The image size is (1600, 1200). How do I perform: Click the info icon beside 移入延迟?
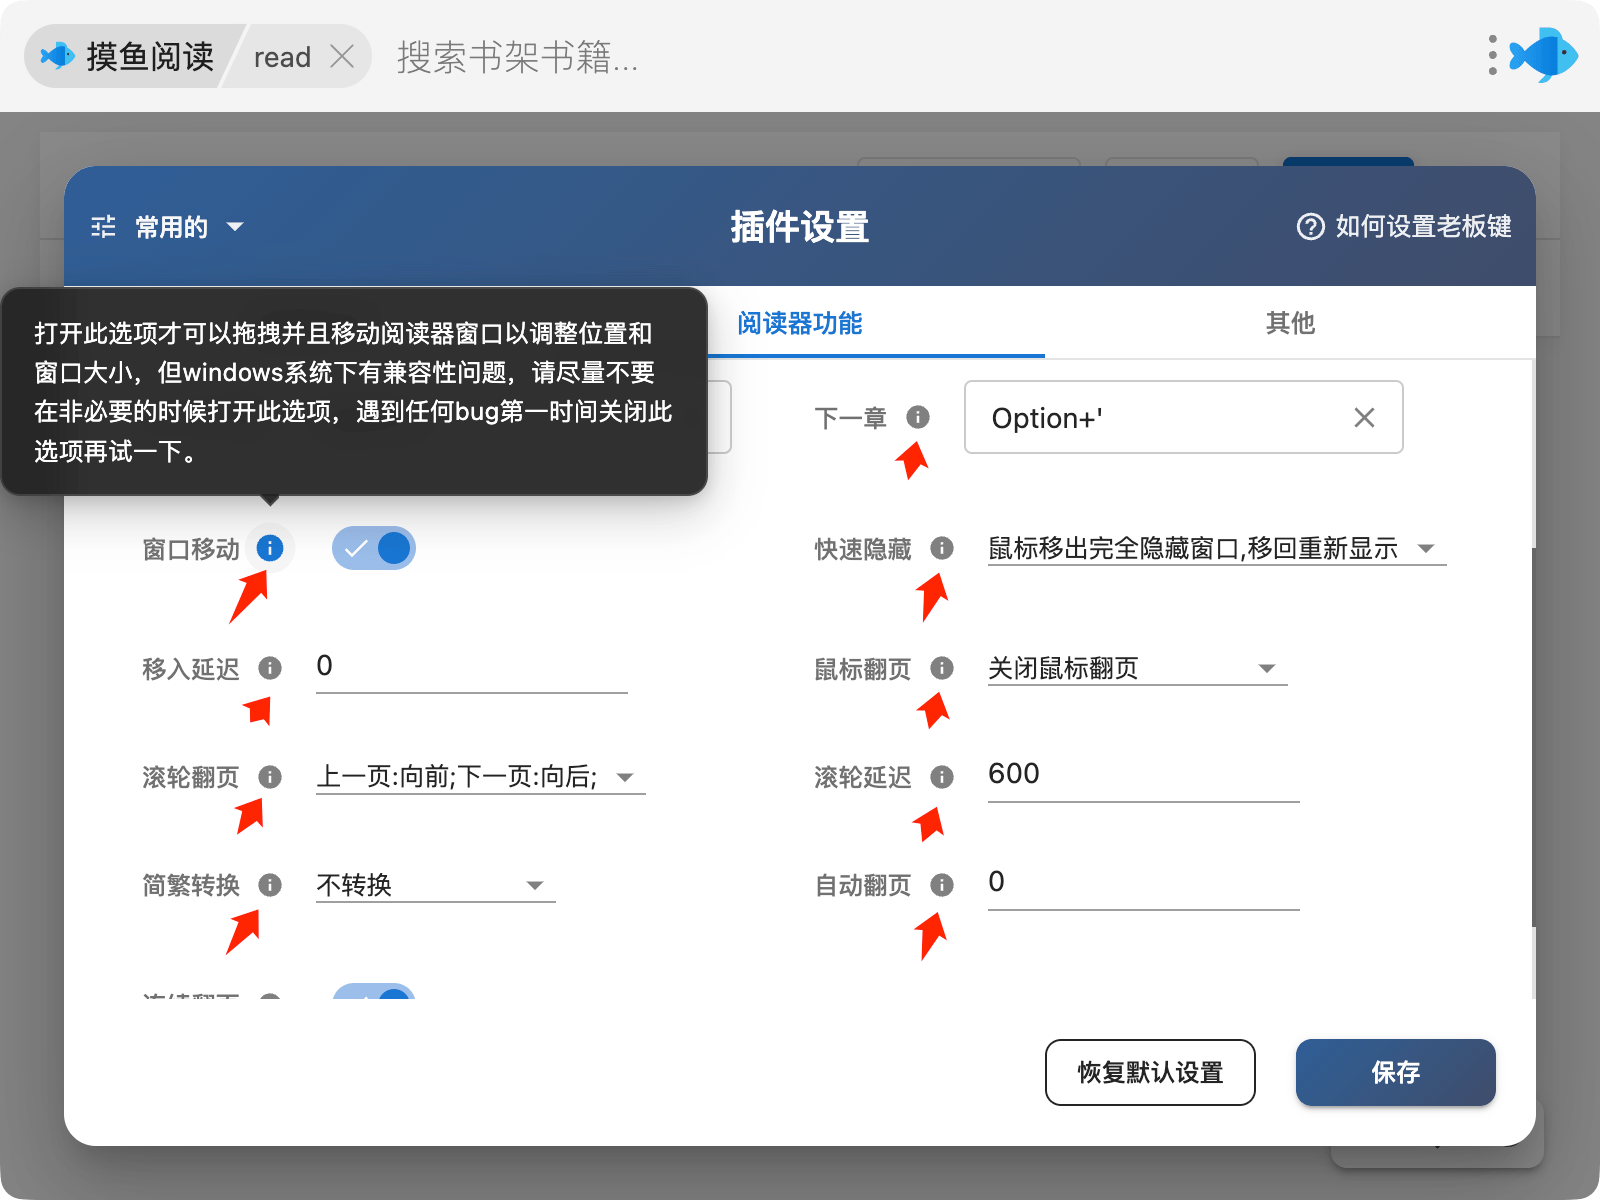tap(270, 668)
